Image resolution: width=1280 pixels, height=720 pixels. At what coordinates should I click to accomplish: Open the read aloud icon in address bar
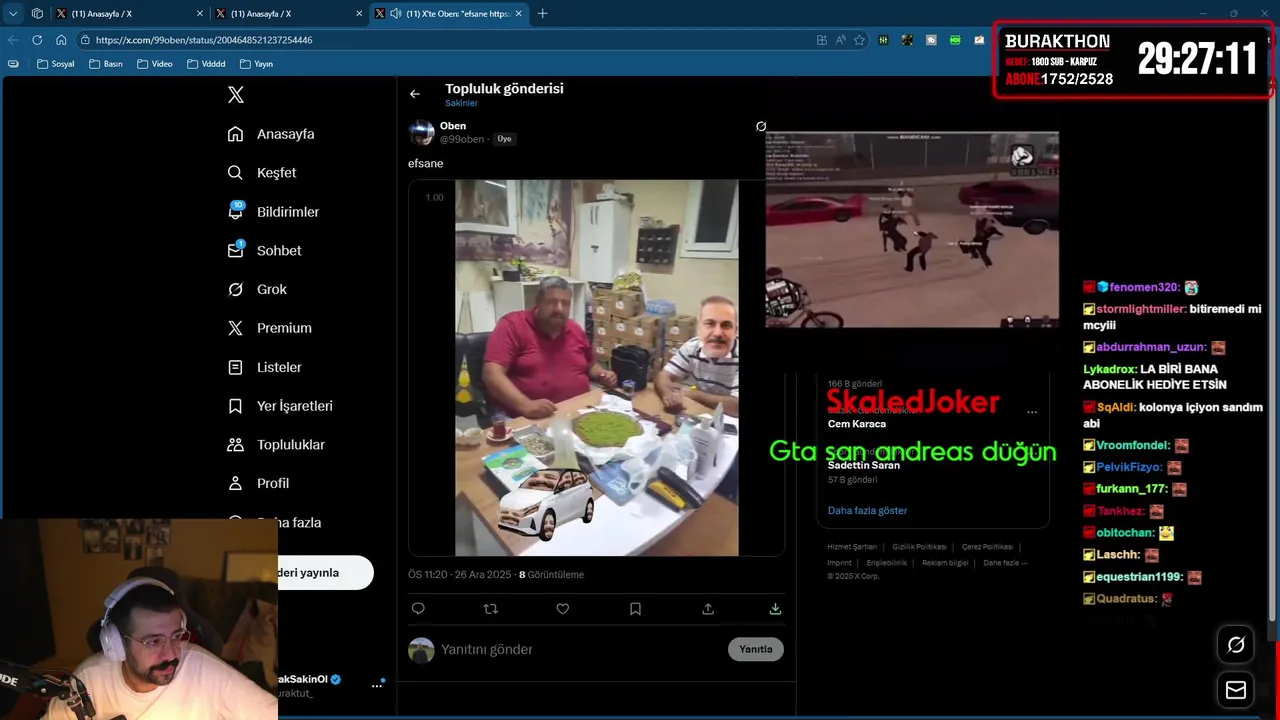(840, 40)
